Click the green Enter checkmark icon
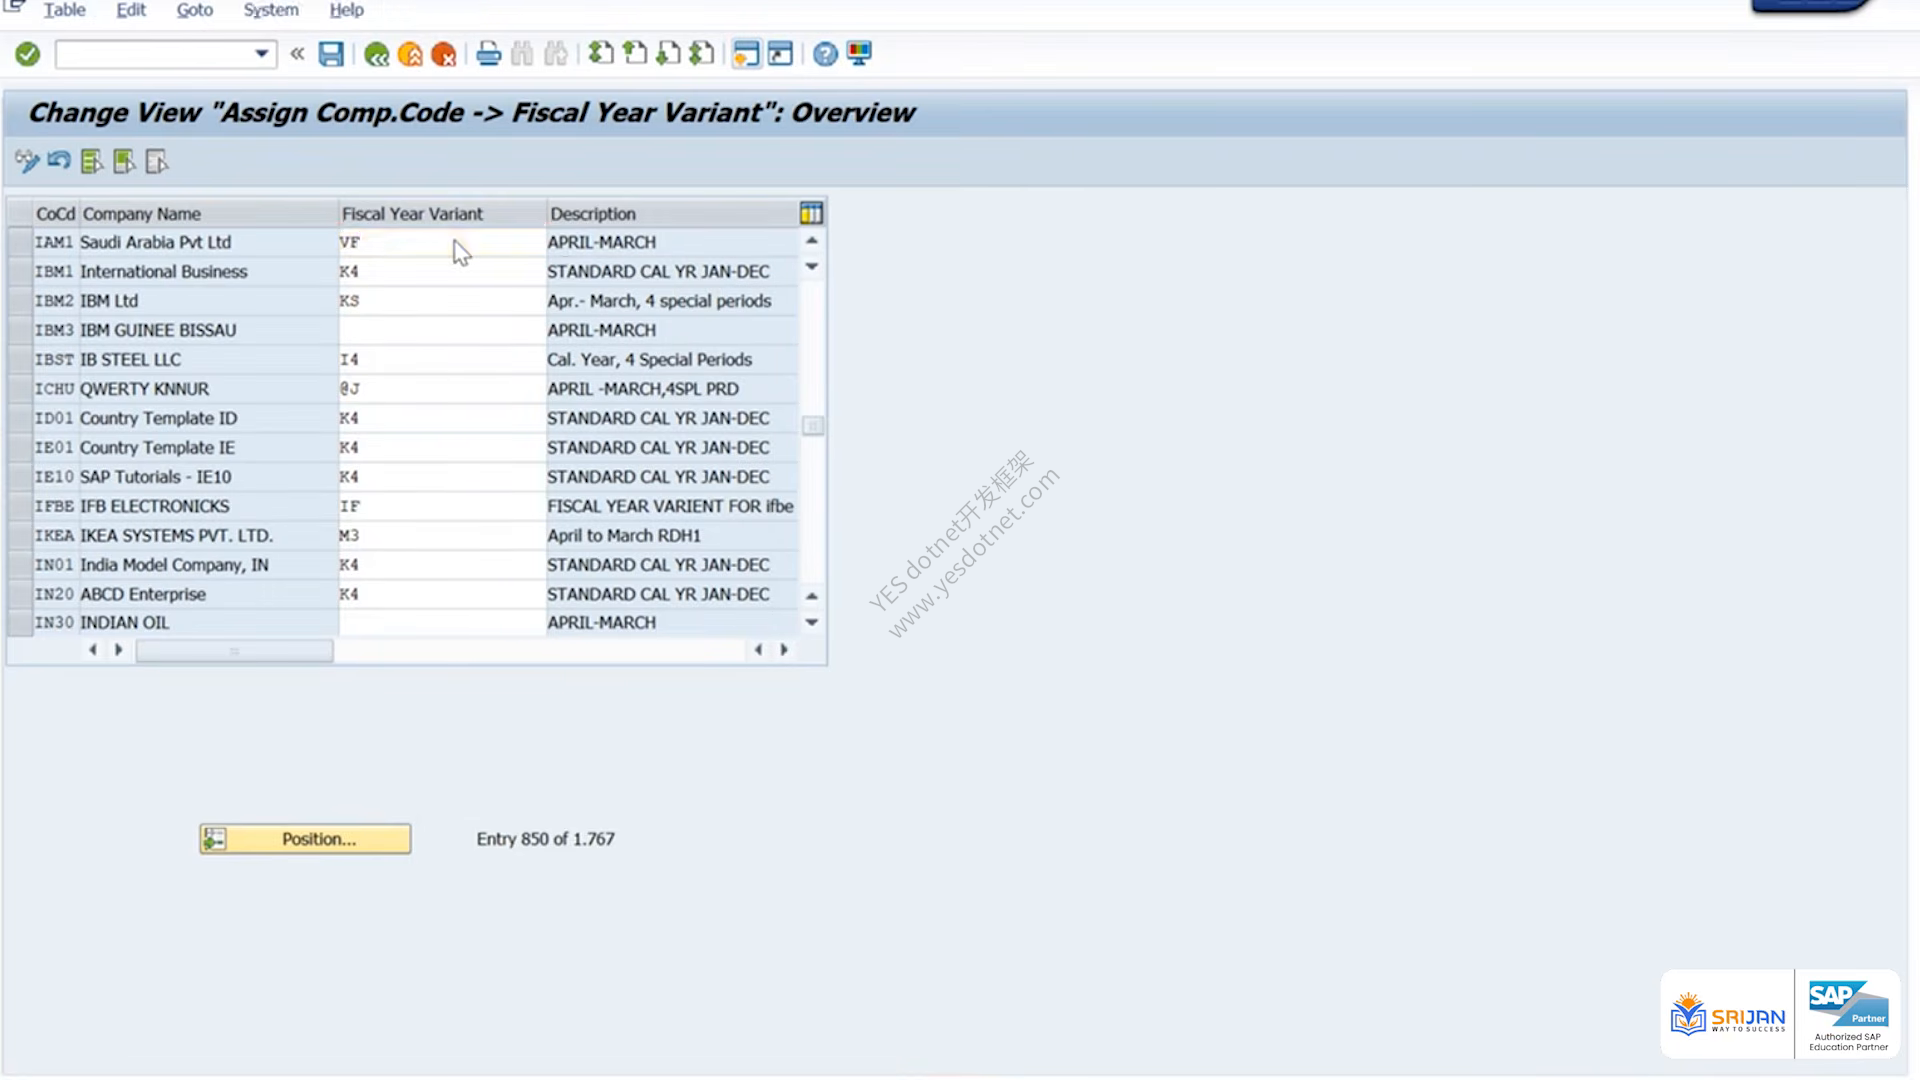Image resolution: width=1920 pixels, height=1080 pixels. tap(28, 54)
